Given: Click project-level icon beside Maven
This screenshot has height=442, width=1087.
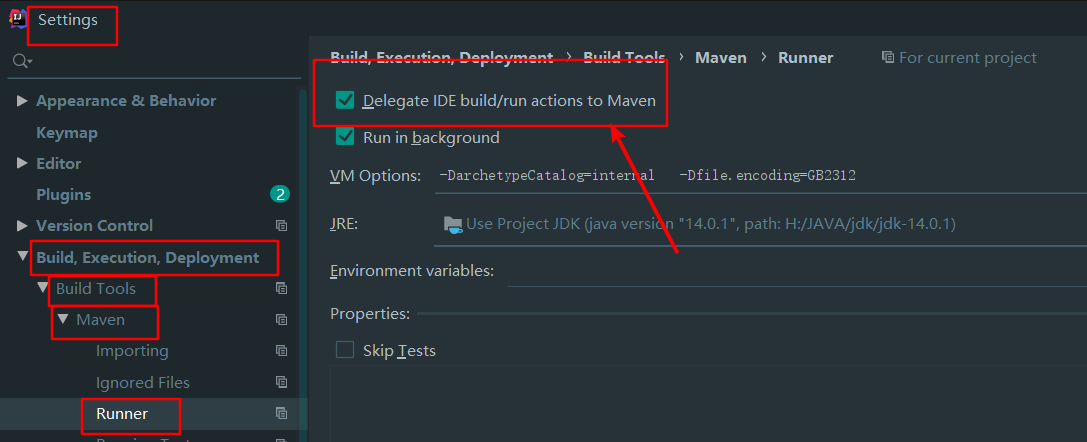Looking at the screenshot, I should [x=282, y=320].
